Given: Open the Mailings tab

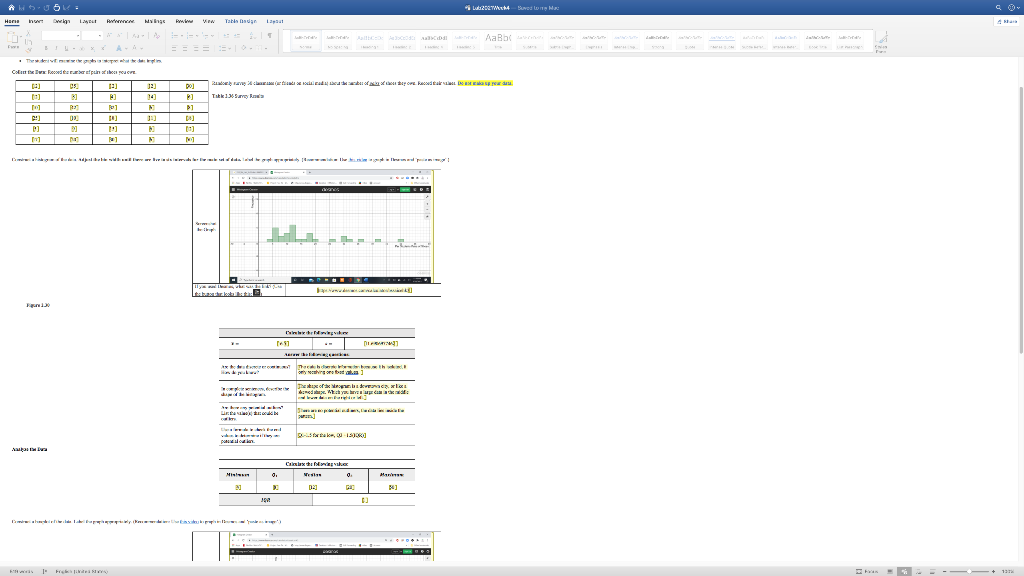Looking at the screenshot, I should (x=155, y=22).
